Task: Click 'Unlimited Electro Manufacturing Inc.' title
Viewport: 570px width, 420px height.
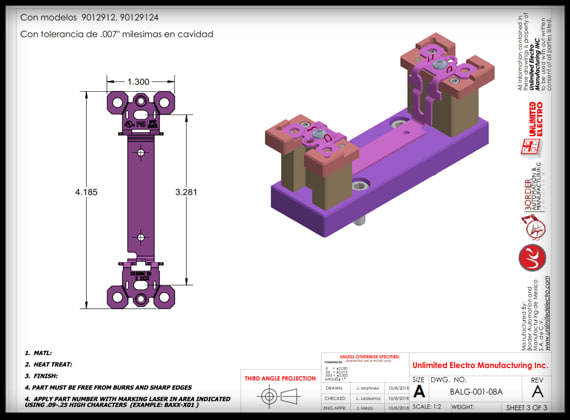Action: (x=480, y=365)
